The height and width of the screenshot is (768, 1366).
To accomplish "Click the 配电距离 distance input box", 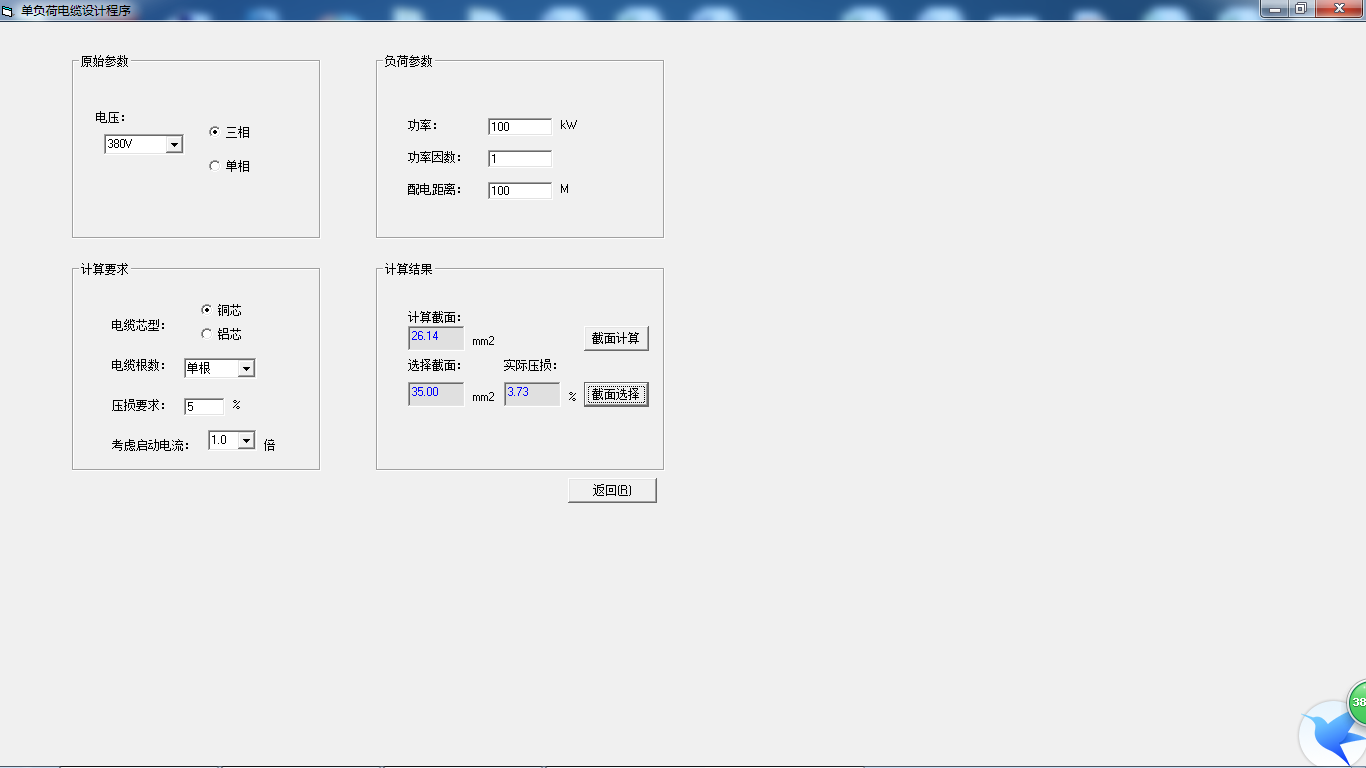I will [520, 191].
